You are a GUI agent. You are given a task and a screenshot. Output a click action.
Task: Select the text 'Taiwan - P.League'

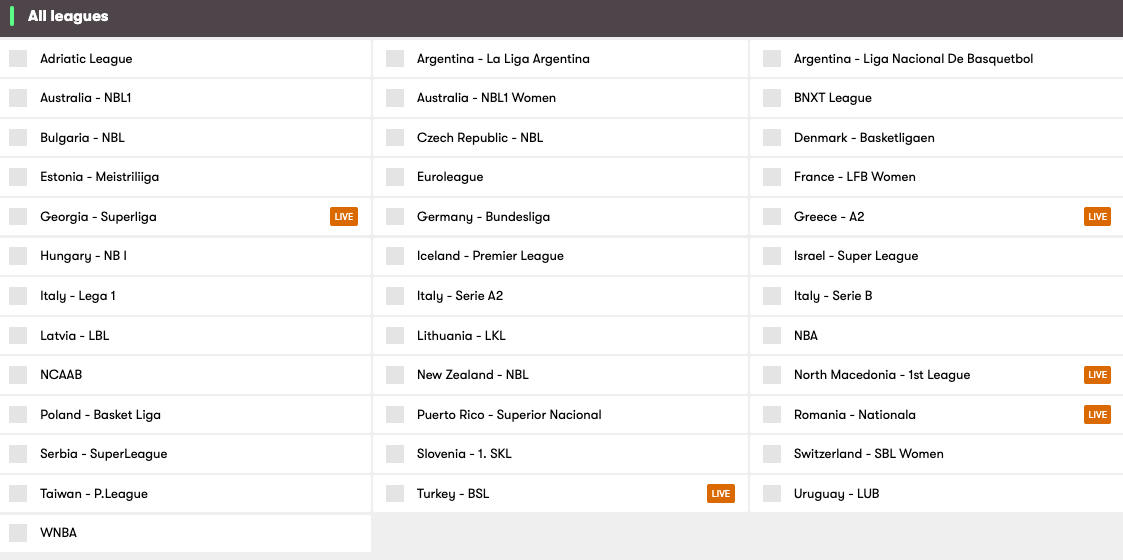point(94,494)
